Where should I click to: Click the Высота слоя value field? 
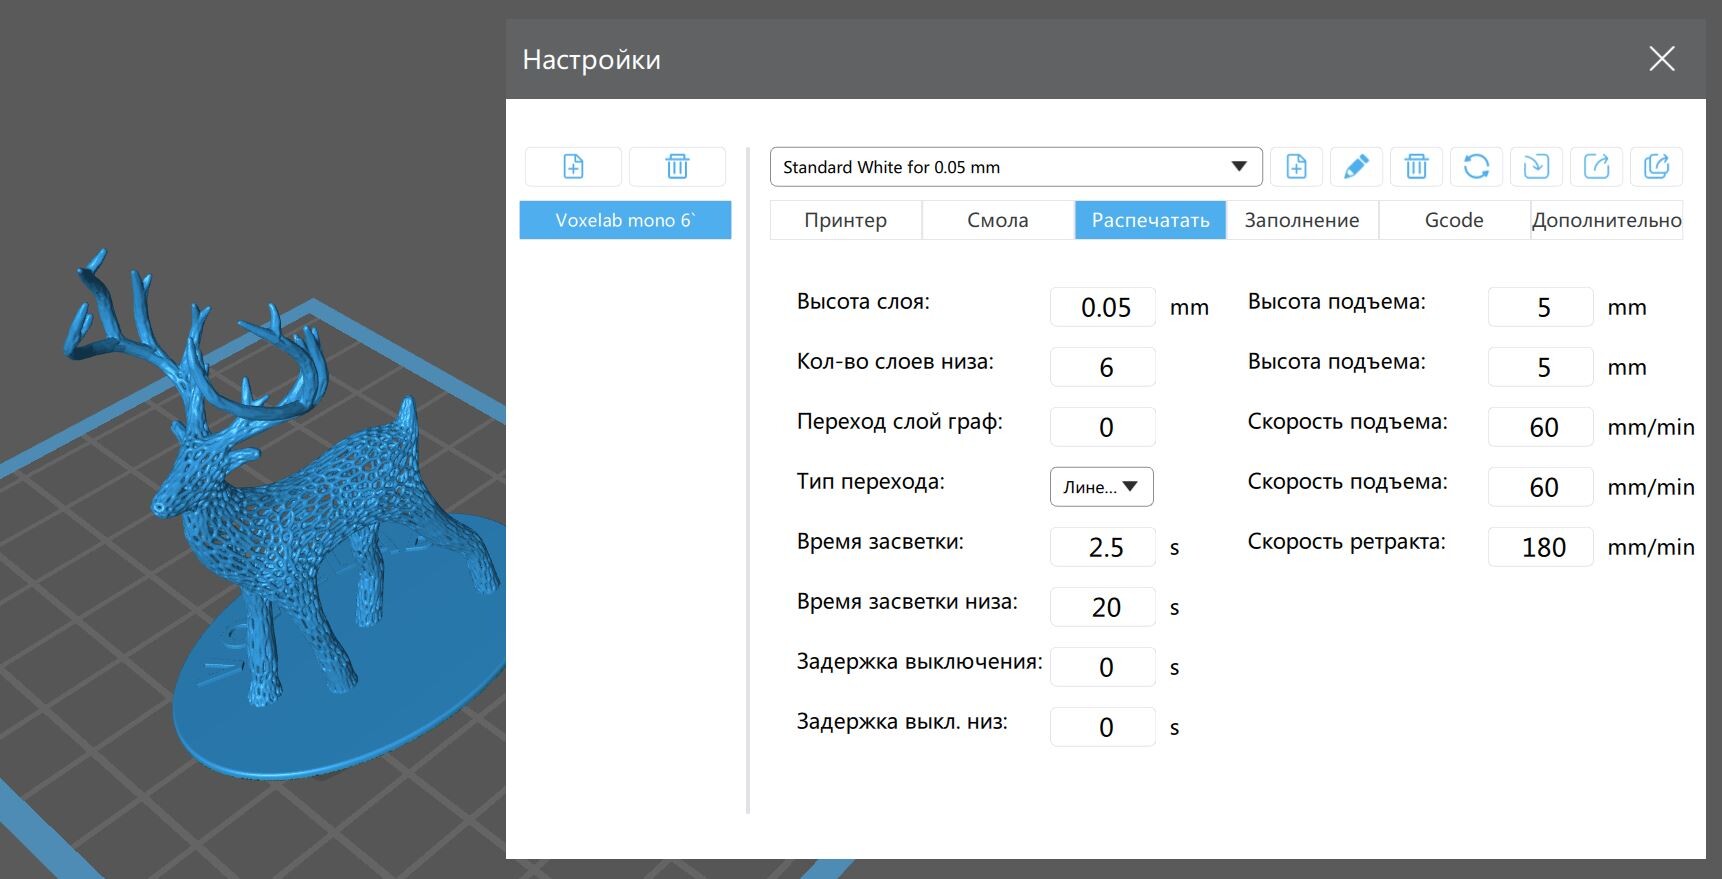click(x=1103, y=307)
